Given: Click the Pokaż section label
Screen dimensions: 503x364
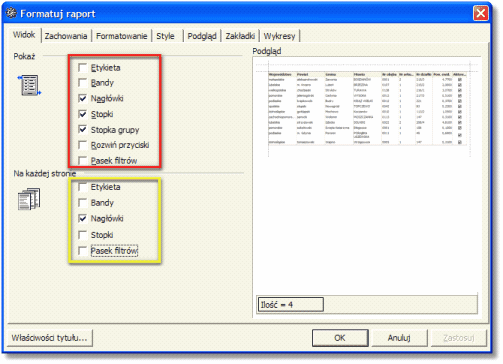Looking at the screenshot, I should coord(24,56).
